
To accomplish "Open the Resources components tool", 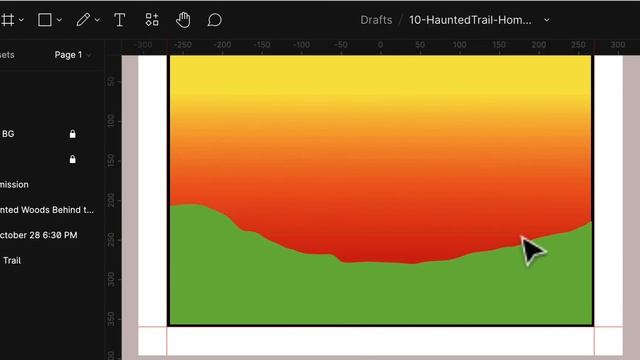I will tap(152, 20).
